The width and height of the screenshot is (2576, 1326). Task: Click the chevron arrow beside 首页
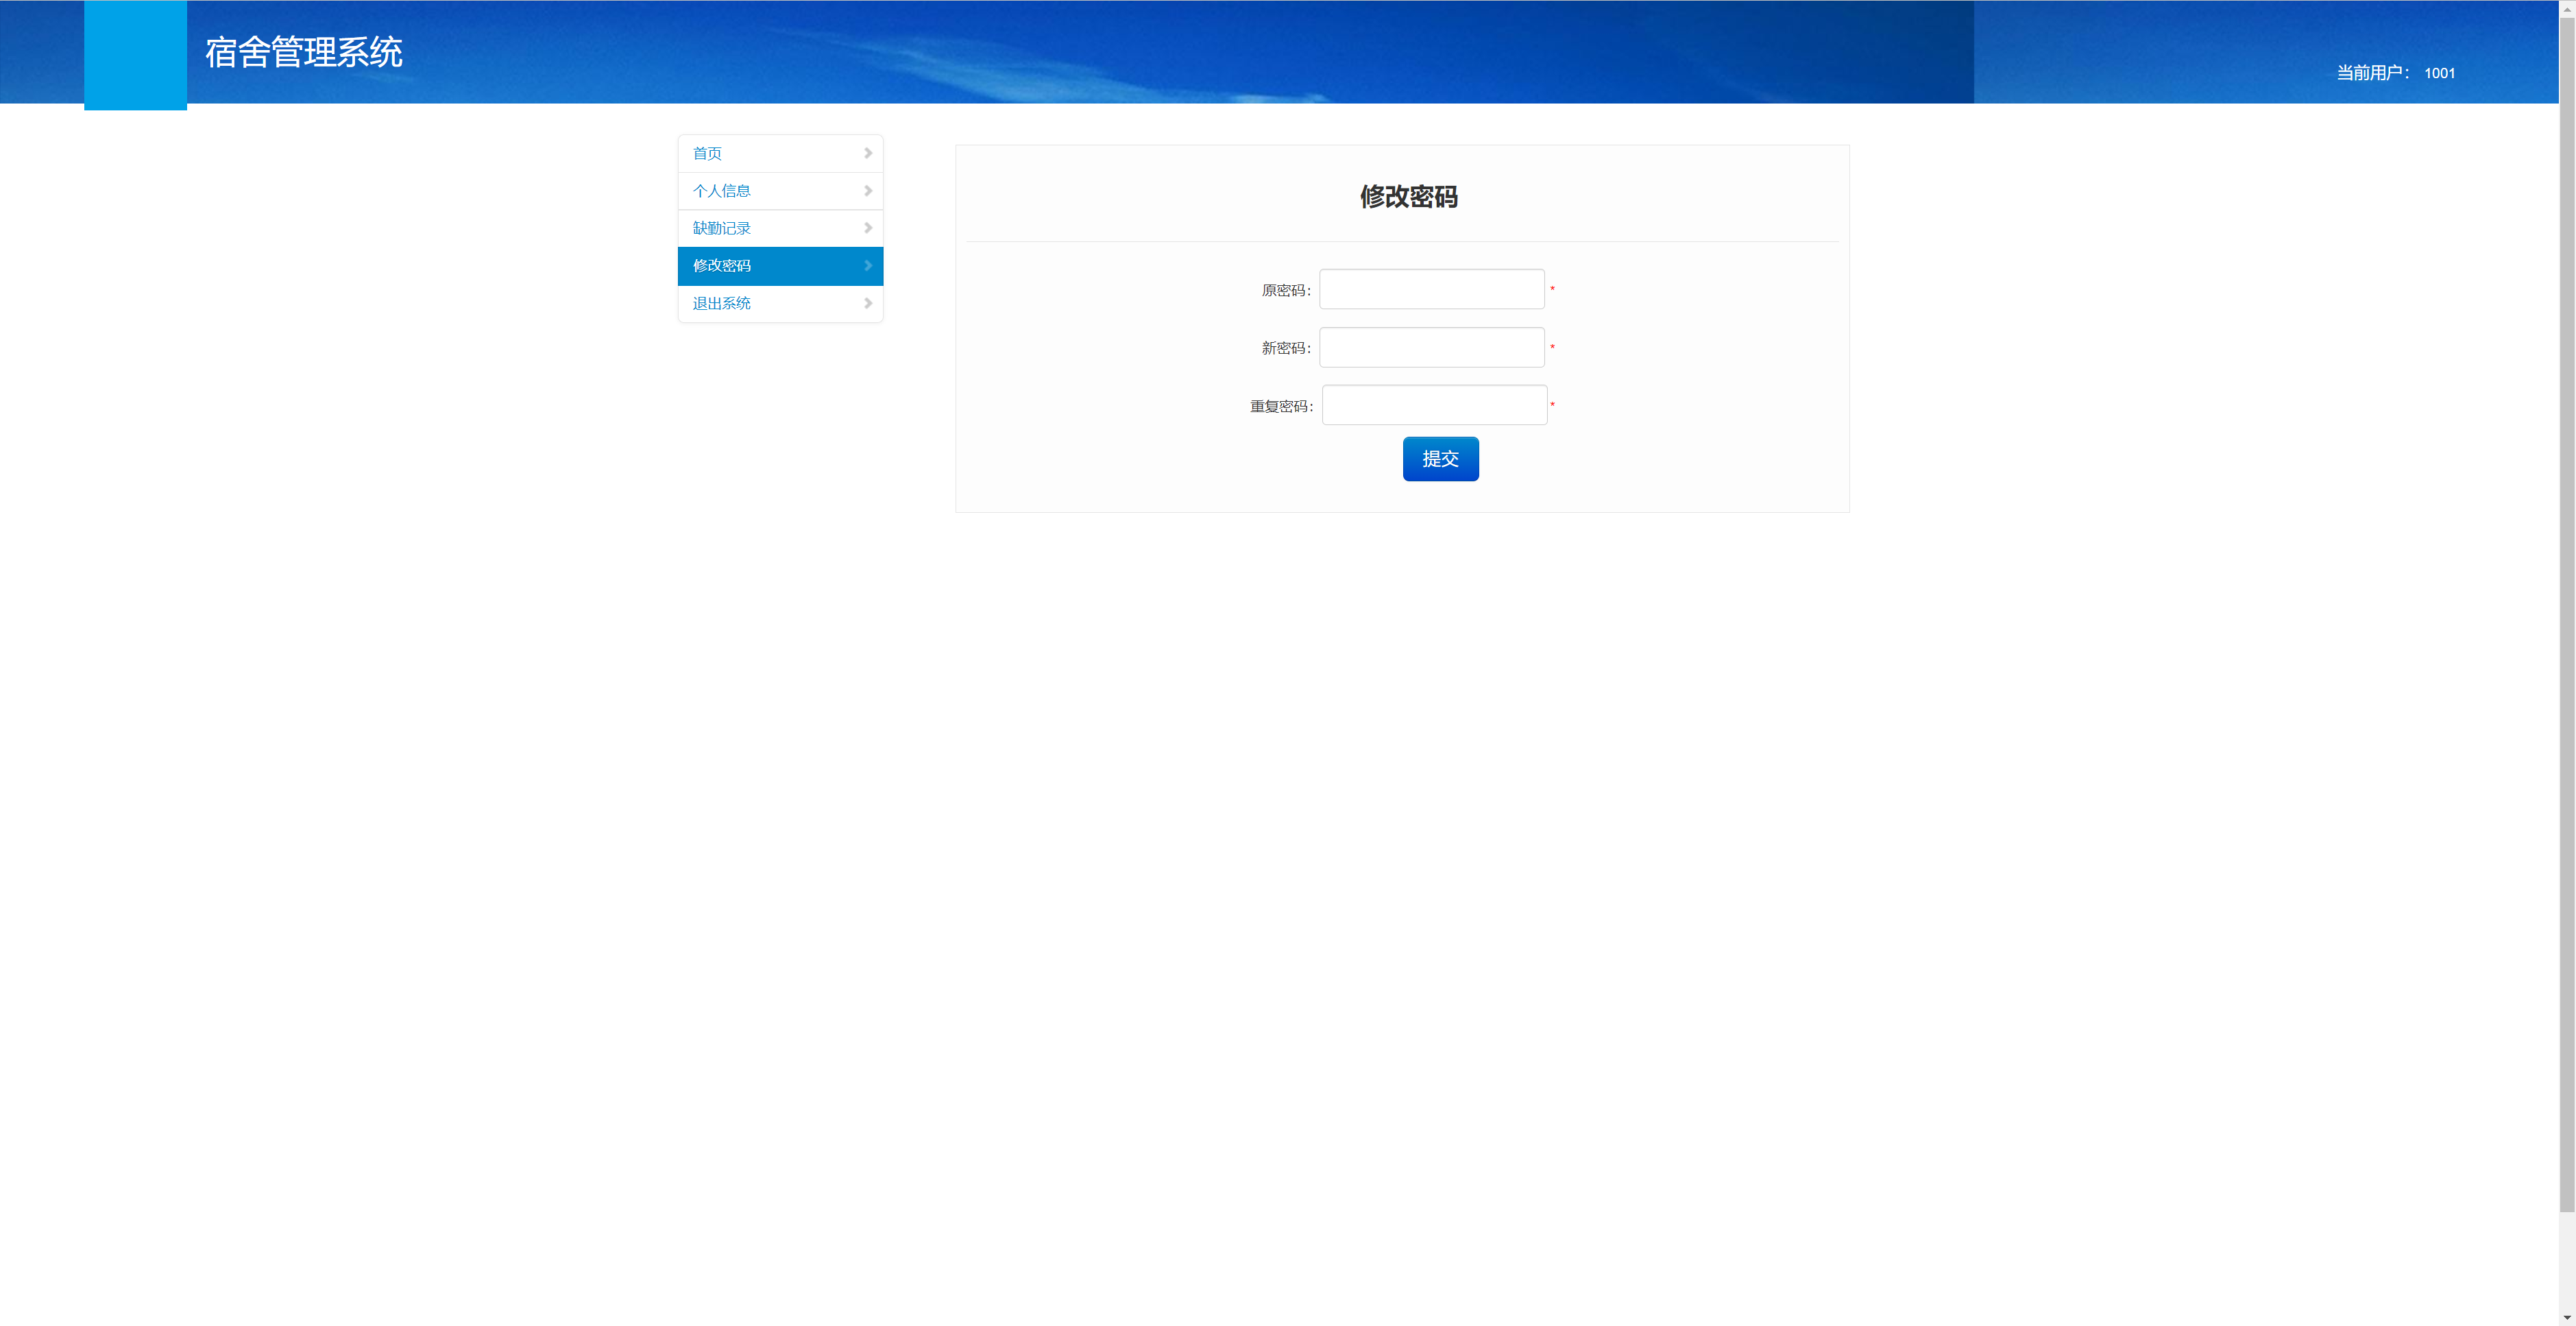(x=867, y=153)
